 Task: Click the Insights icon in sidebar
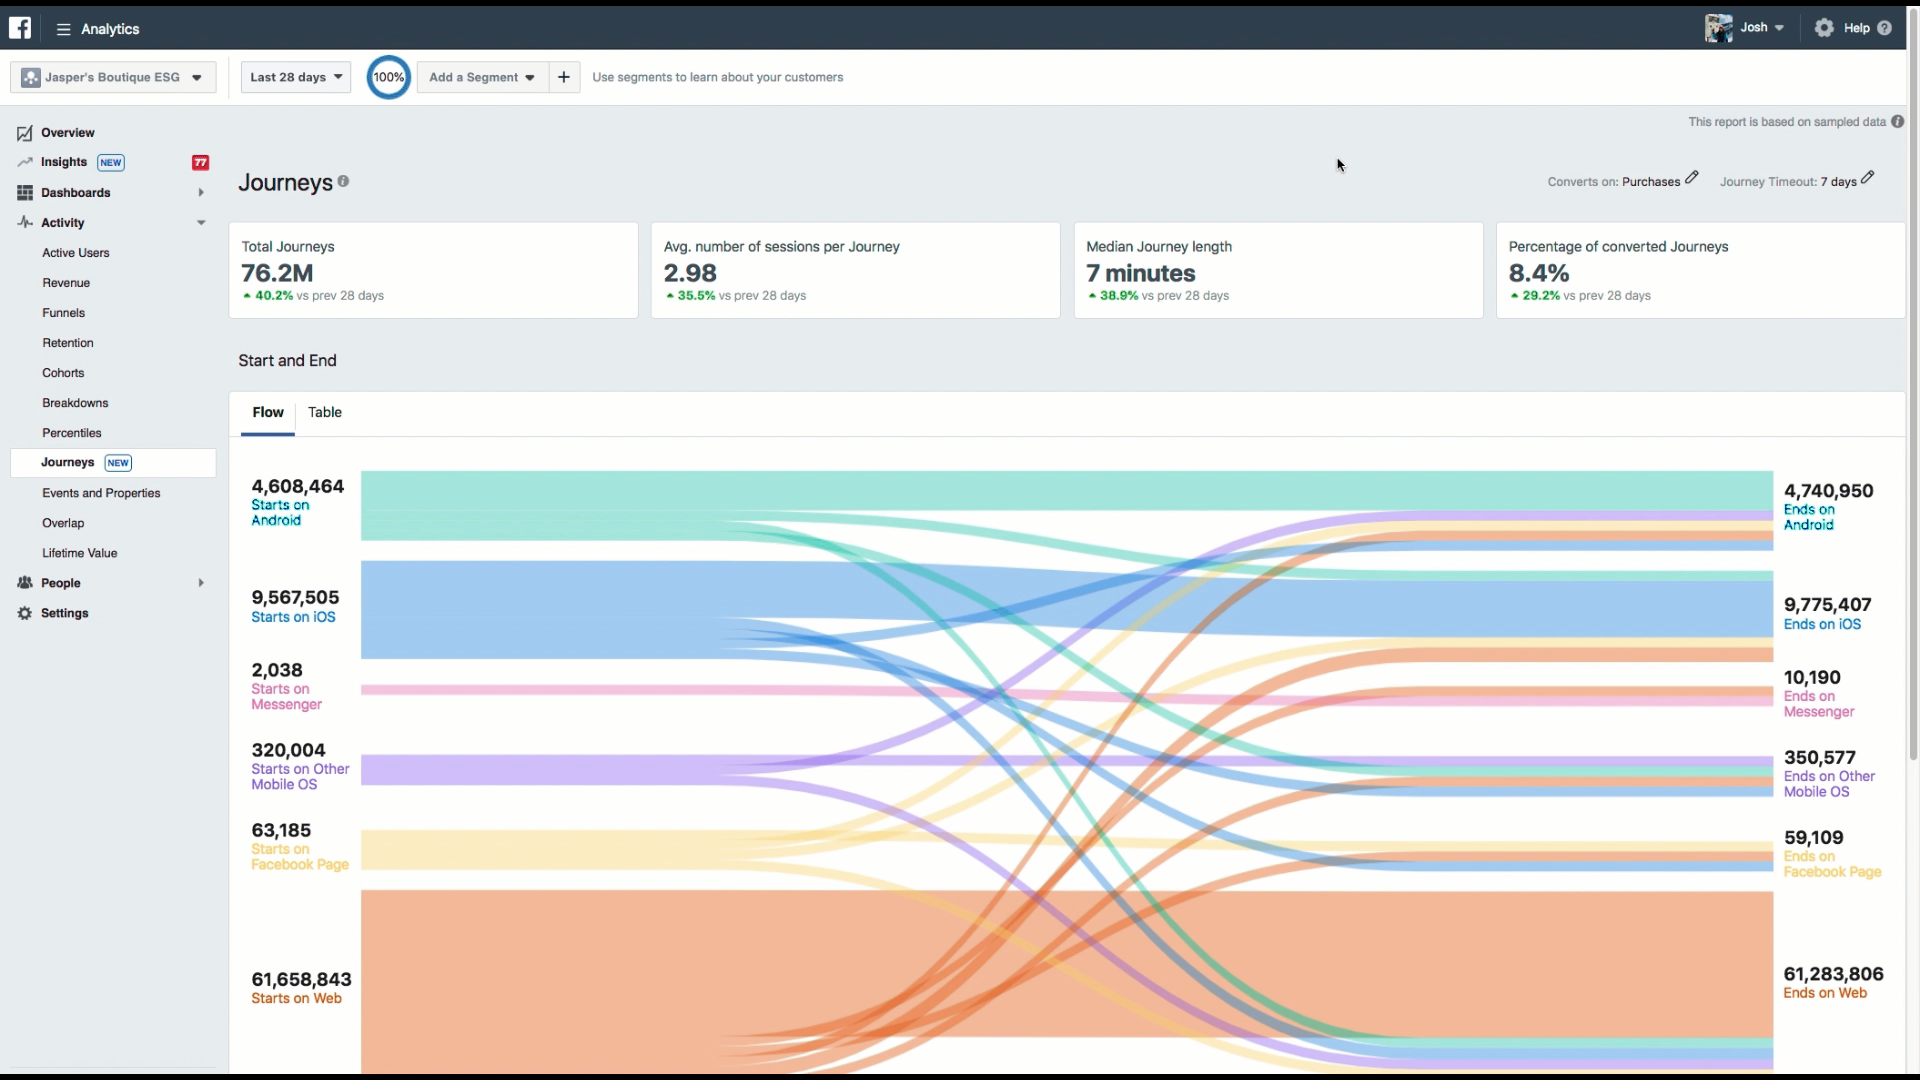pyautogui.click(x=25, y=161)
